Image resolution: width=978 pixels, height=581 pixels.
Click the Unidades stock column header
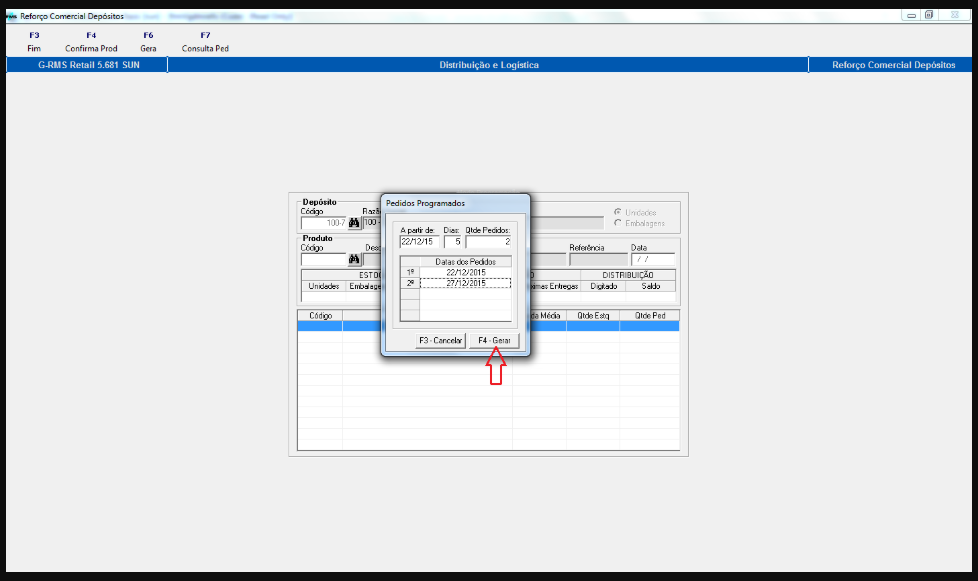coord(324,286)
